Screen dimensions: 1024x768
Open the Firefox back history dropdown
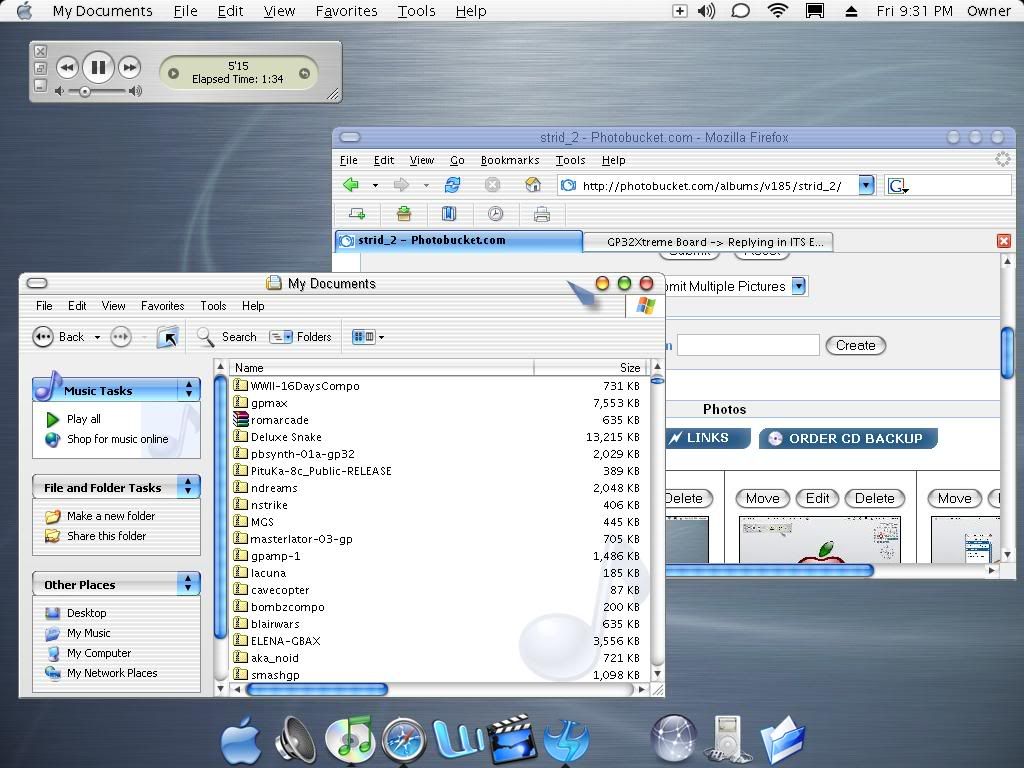(x=375, y=185)
